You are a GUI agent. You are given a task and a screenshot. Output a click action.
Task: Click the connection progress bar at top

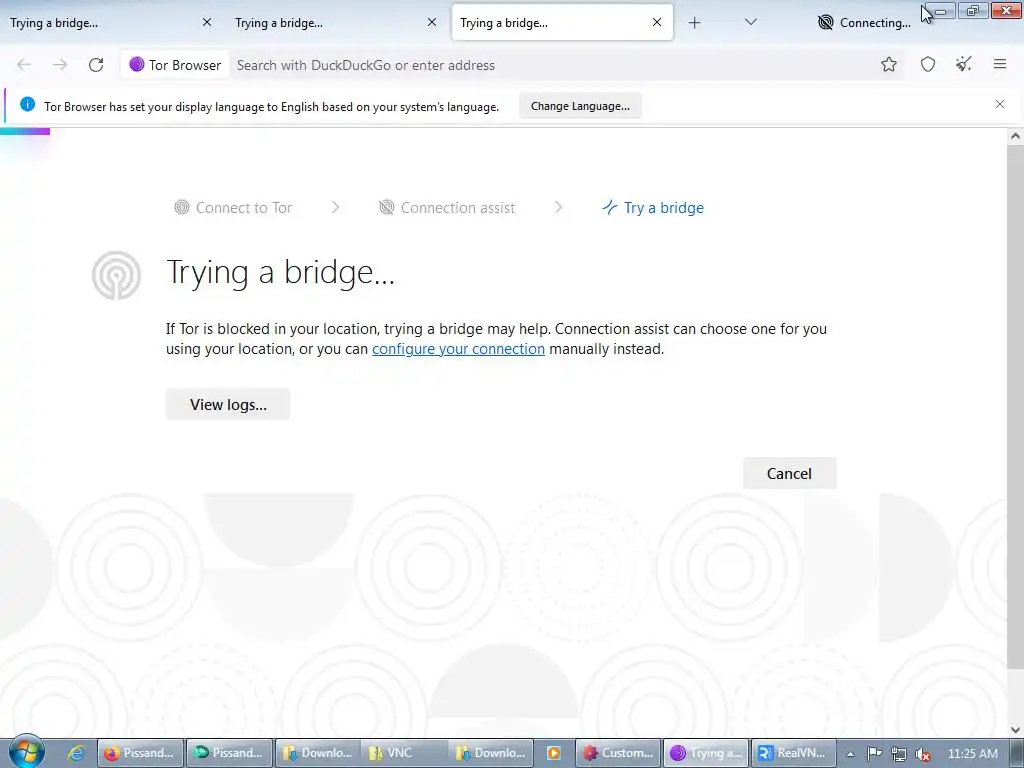[x=25, y=132]
